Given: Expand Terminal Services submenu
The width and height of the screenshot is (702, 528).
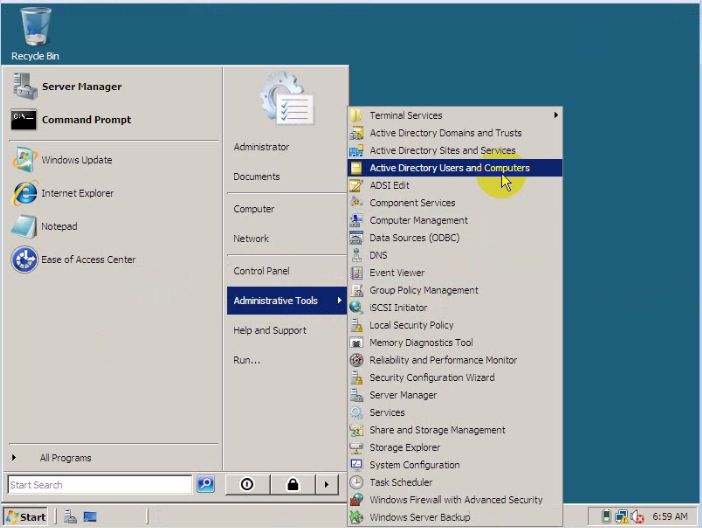Looking at the screenshot, I should click(x=455, y=116).
